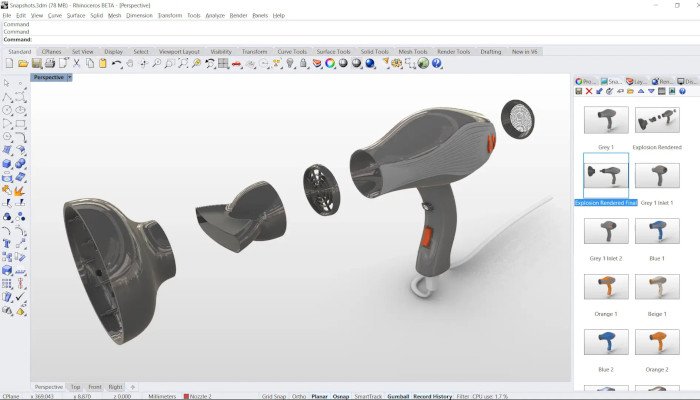Image resolution: width=700 pixels, height=400 pixels.
Task: Click the Cut scissors icon
Action: [x=76, y=64]
